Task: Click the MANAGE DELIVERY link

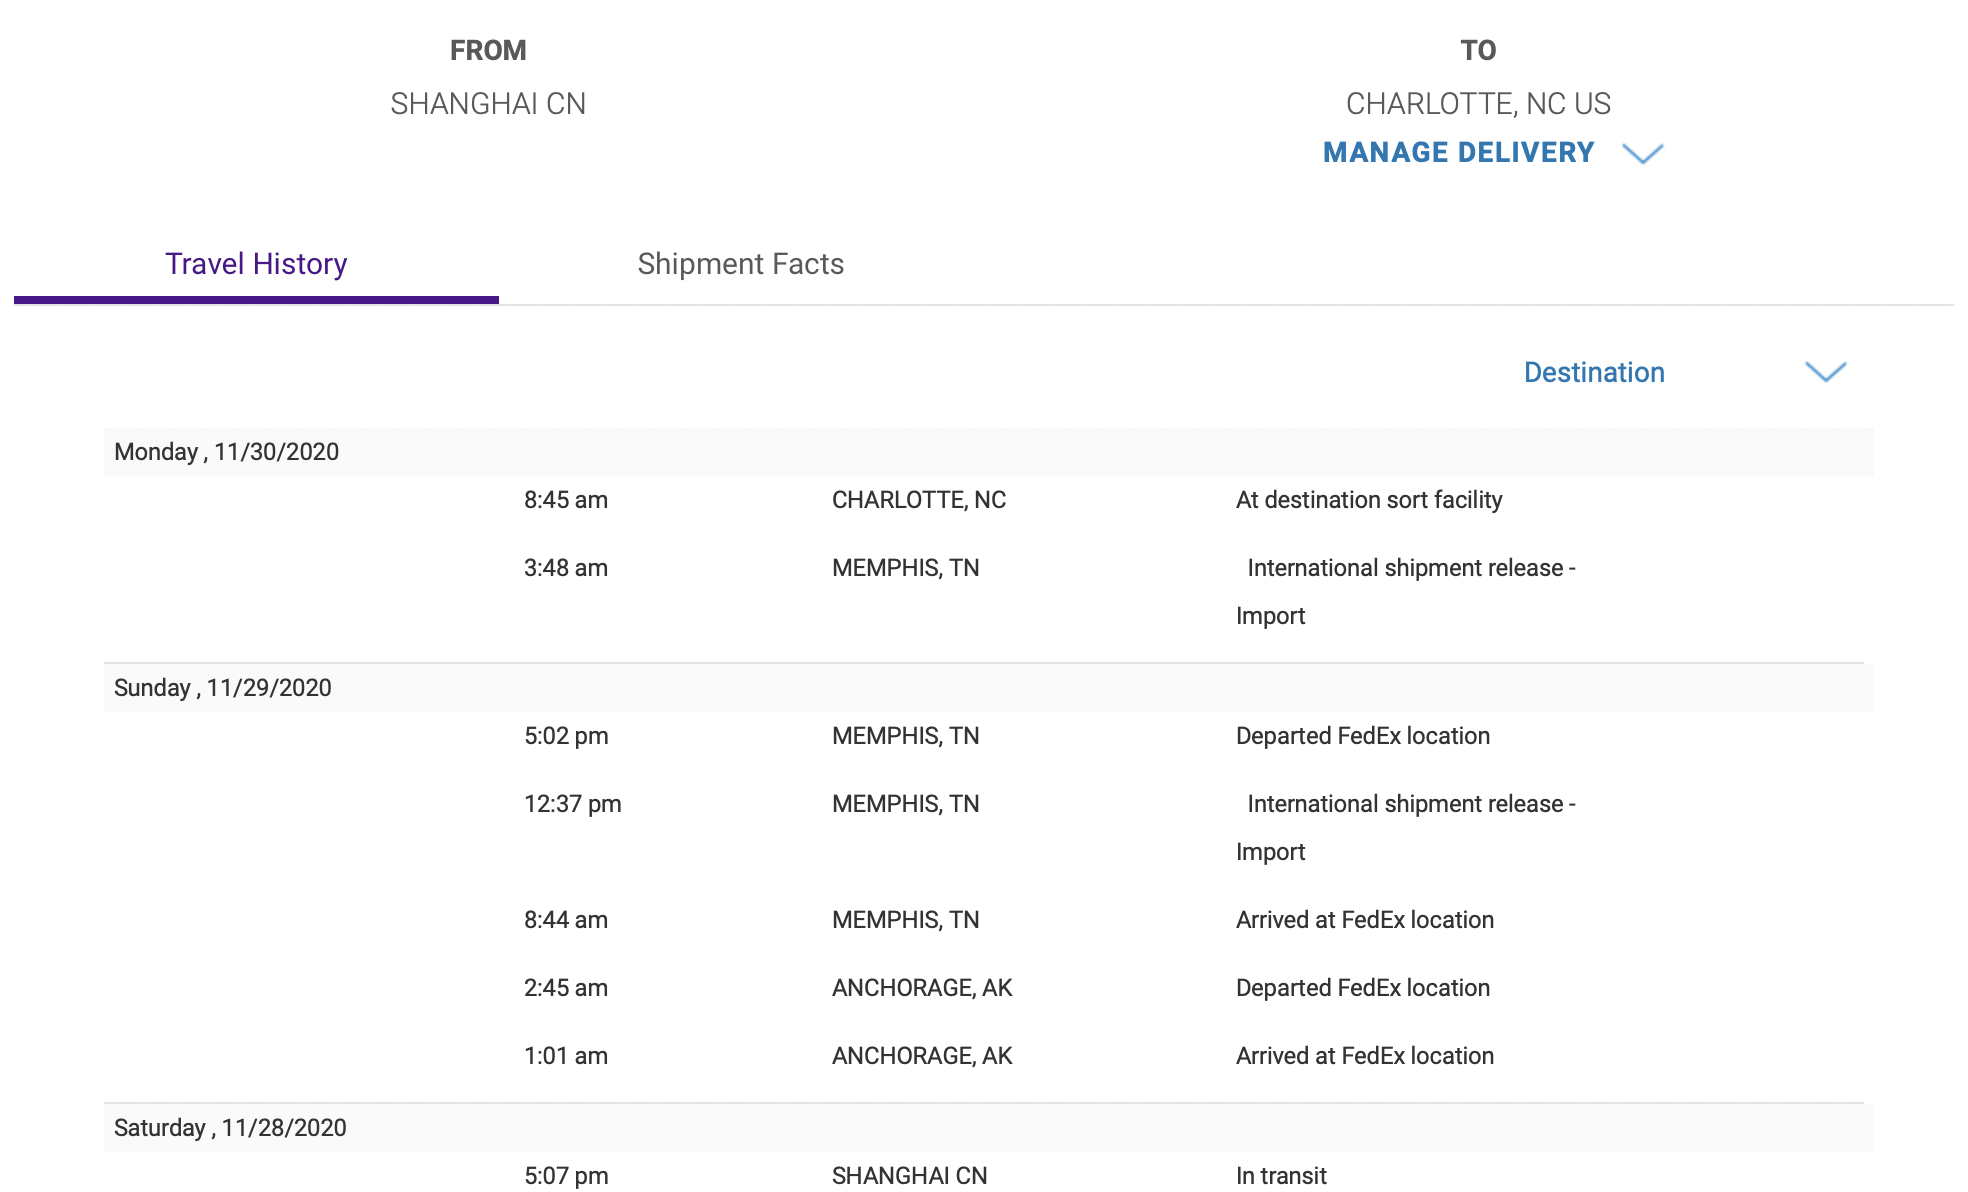Action: (x=1458, y=152)
